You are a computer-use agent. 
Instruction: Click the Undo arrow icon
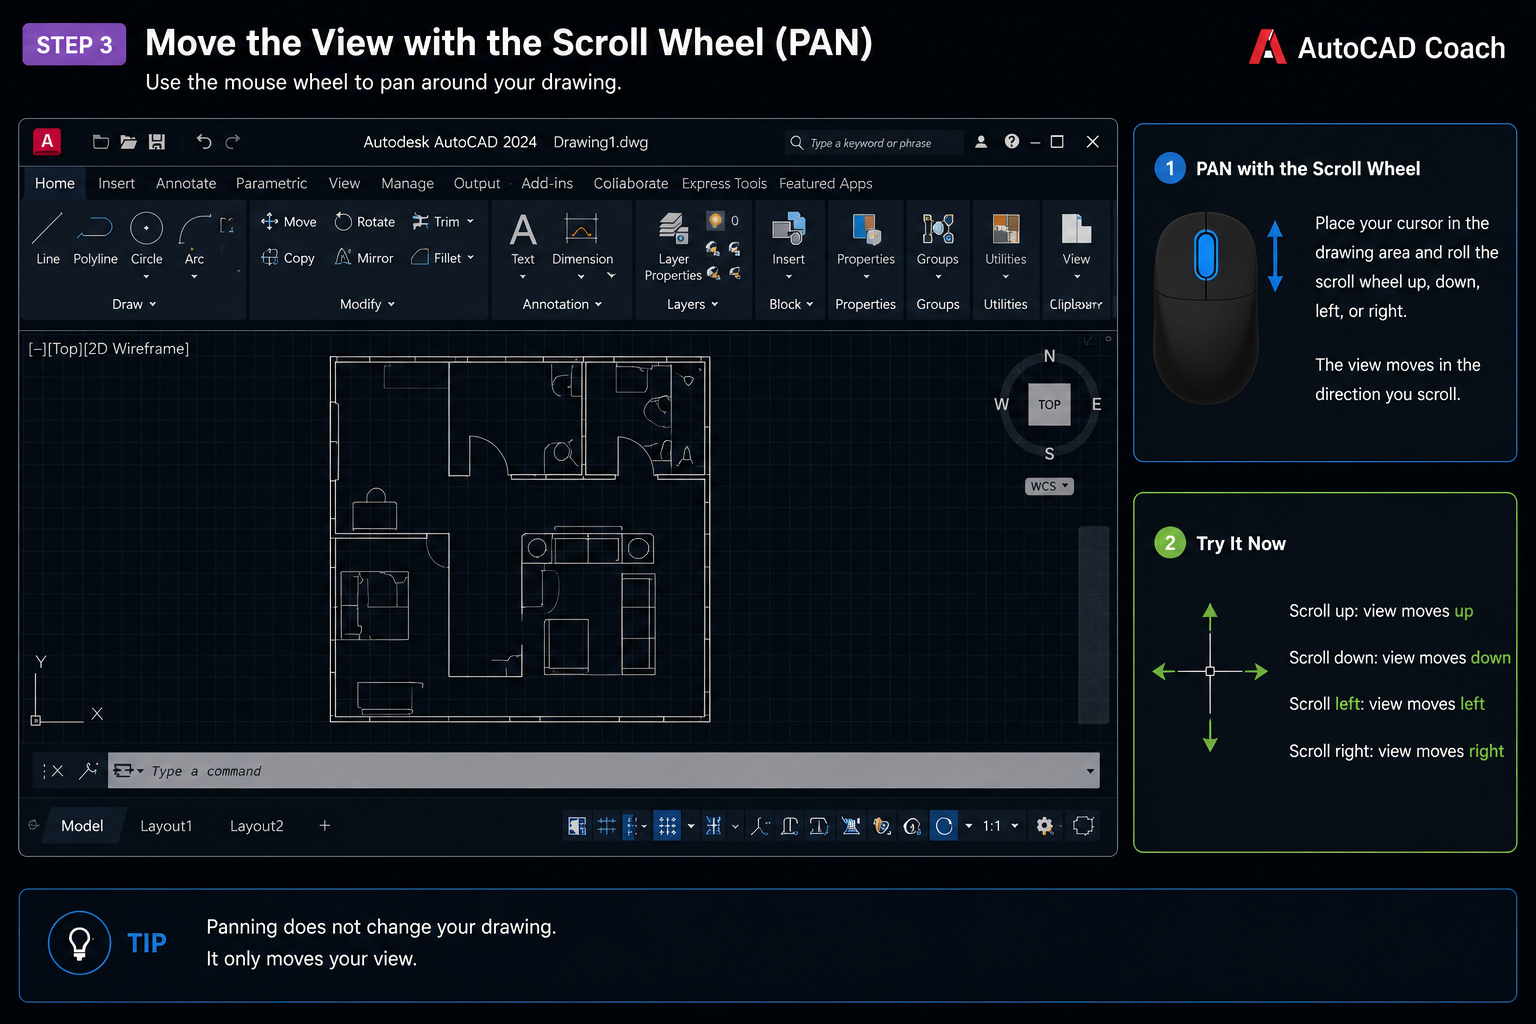[x=204, y=142]
